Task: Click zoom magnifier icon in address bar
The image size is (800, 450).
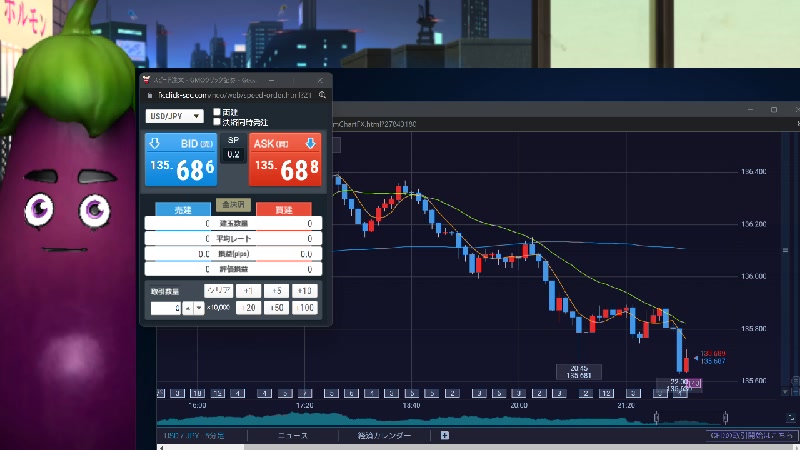Action: point(322,95)
